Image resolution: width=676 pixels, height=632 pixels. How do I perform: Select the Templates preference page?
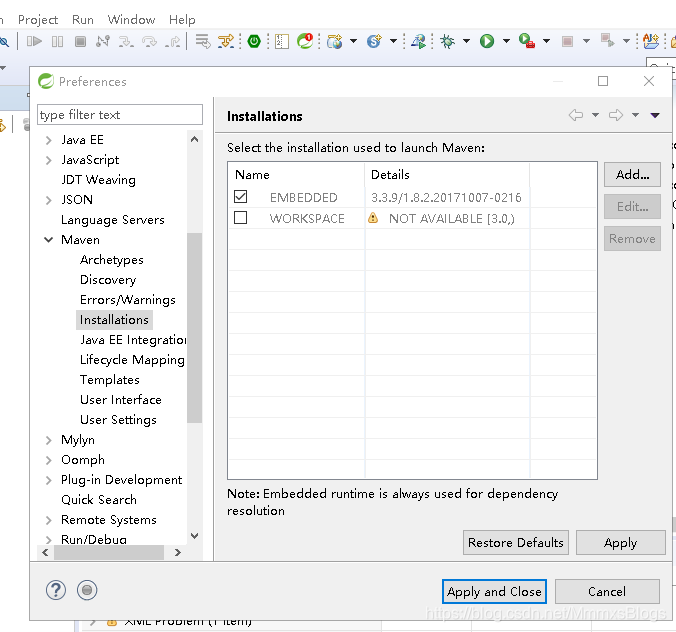point(110,380)
